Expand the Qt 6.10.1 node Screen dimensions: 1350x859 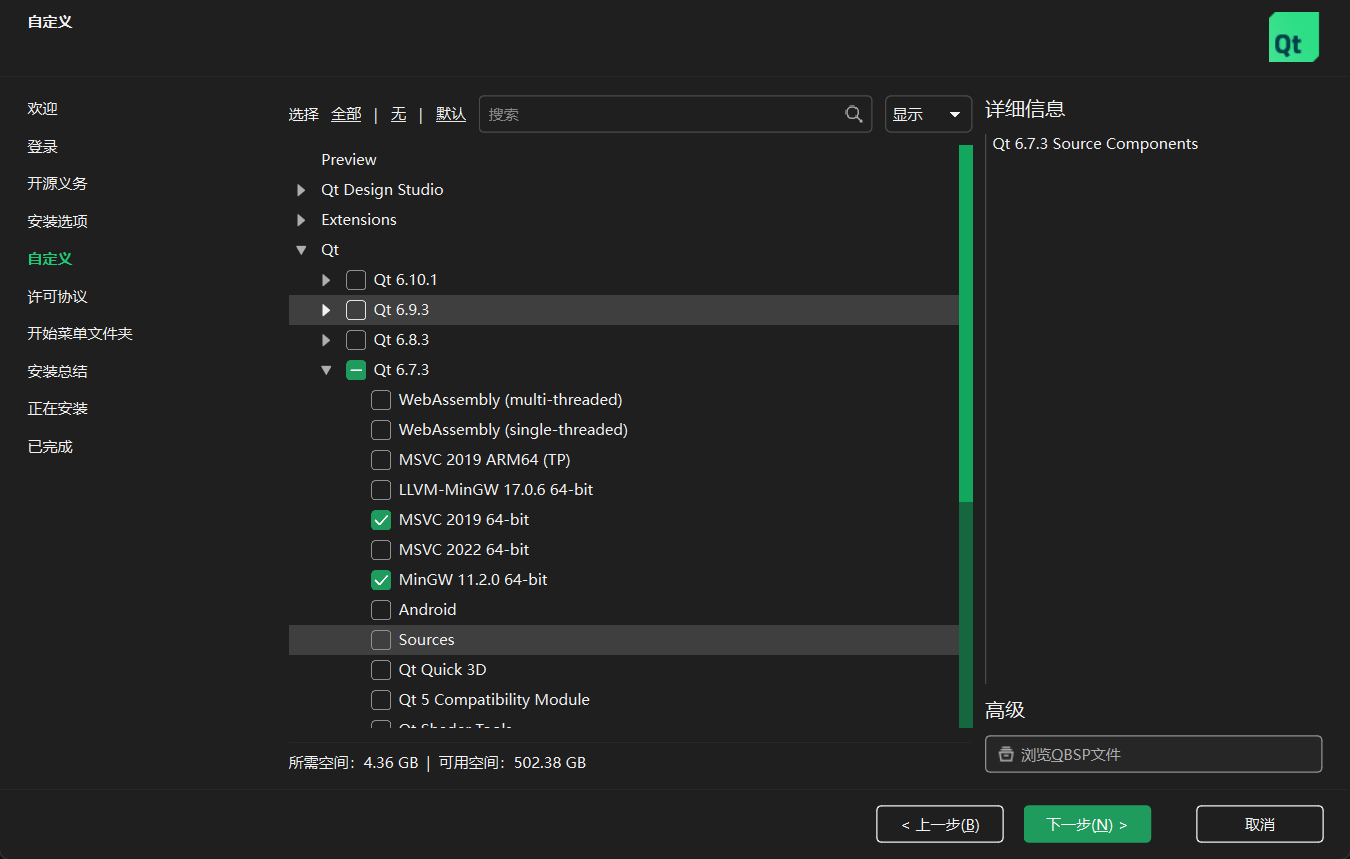[x=326, y=280]
